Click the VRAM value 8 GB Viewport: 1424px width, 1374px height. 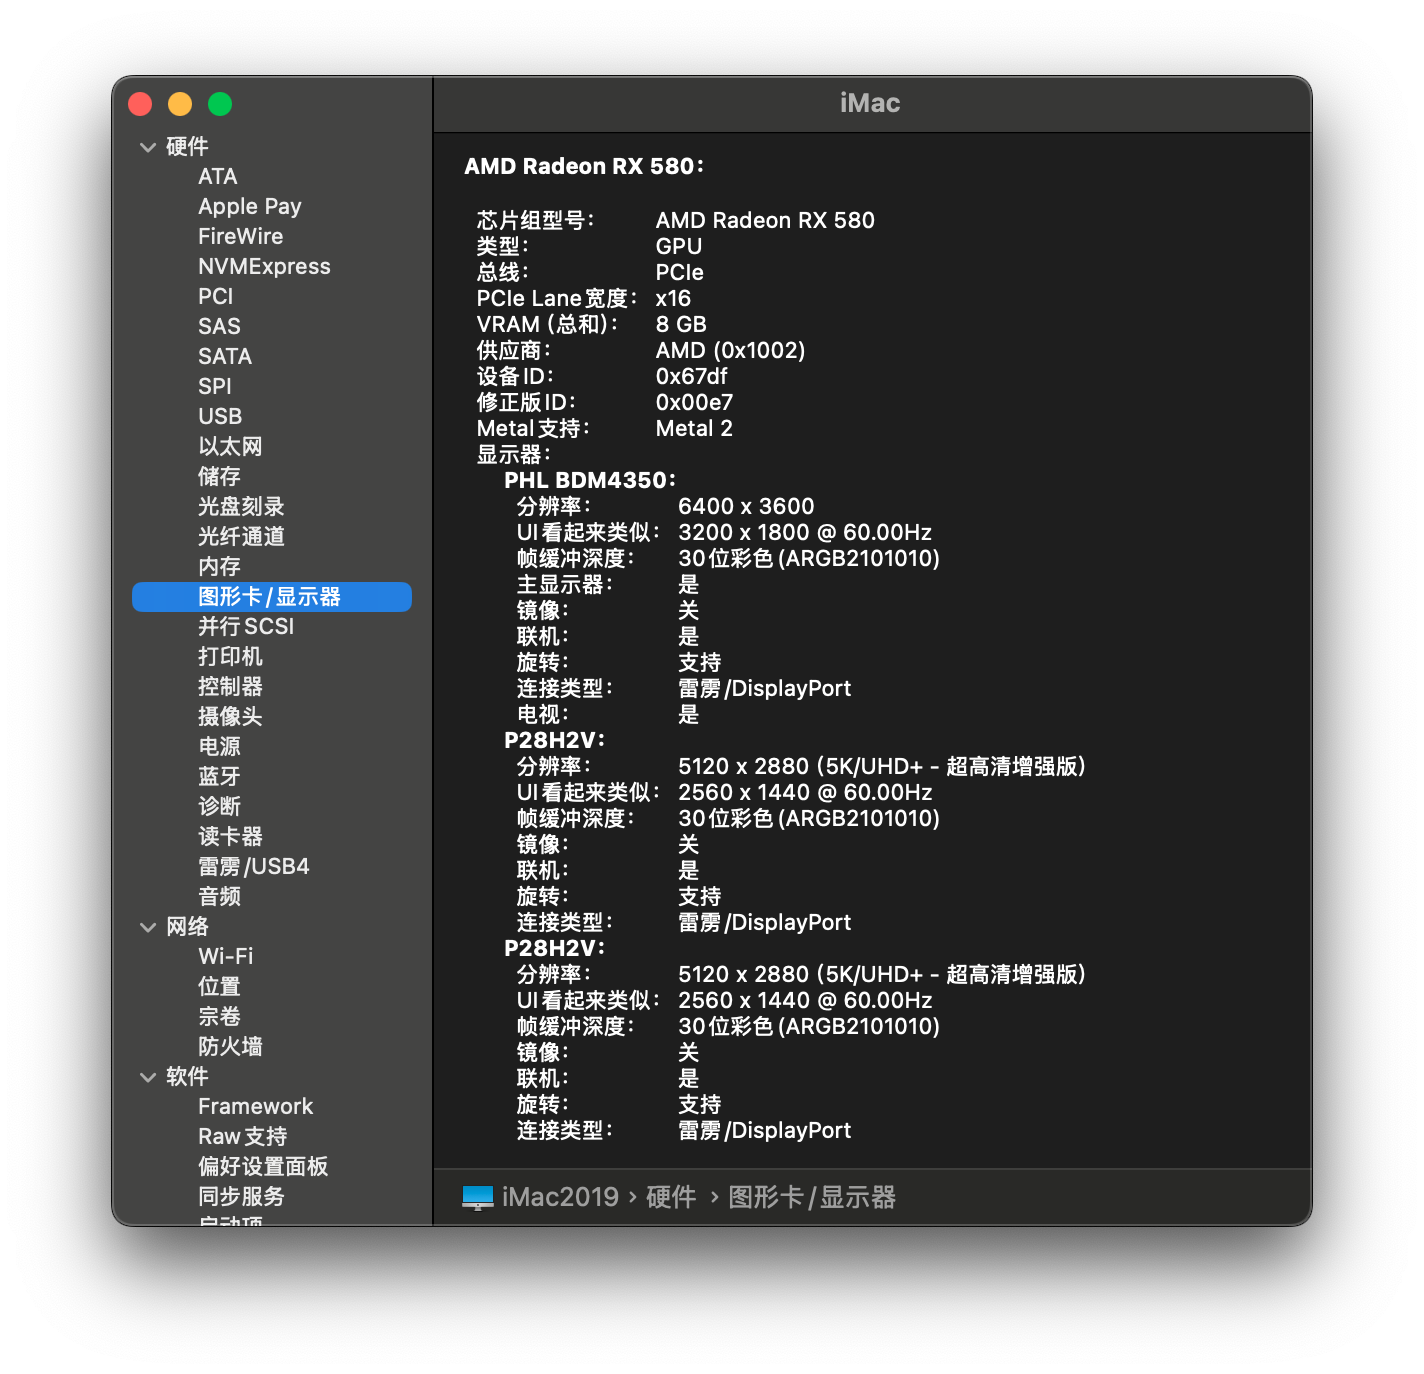pos(681,324)
